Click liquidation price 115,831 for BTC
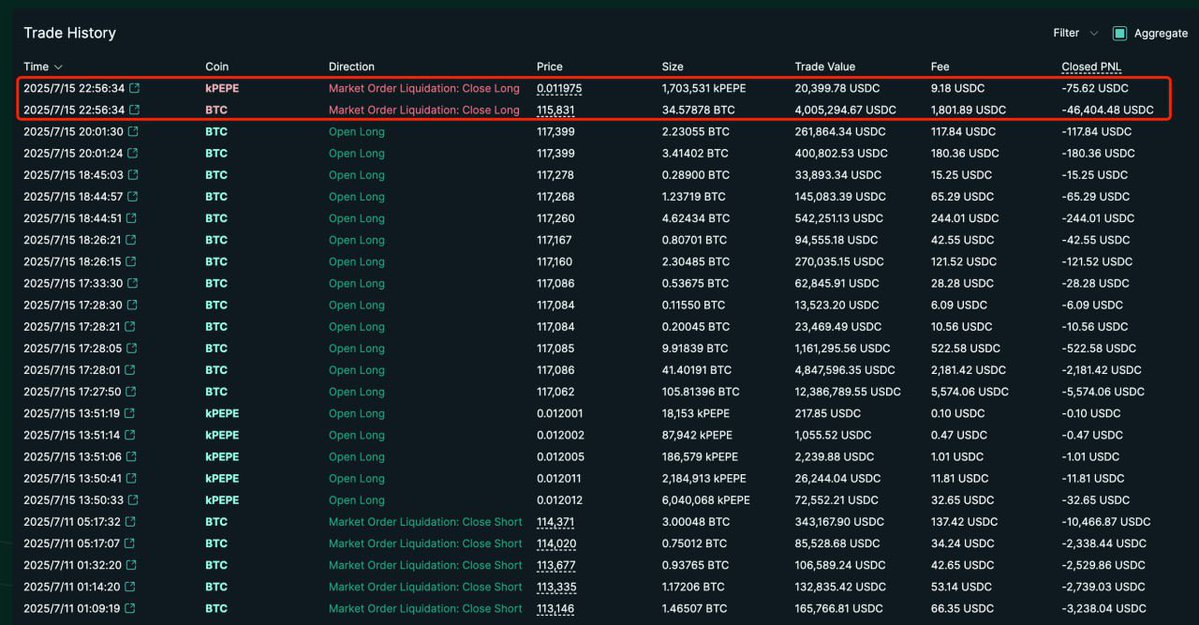 coord(555,109)
